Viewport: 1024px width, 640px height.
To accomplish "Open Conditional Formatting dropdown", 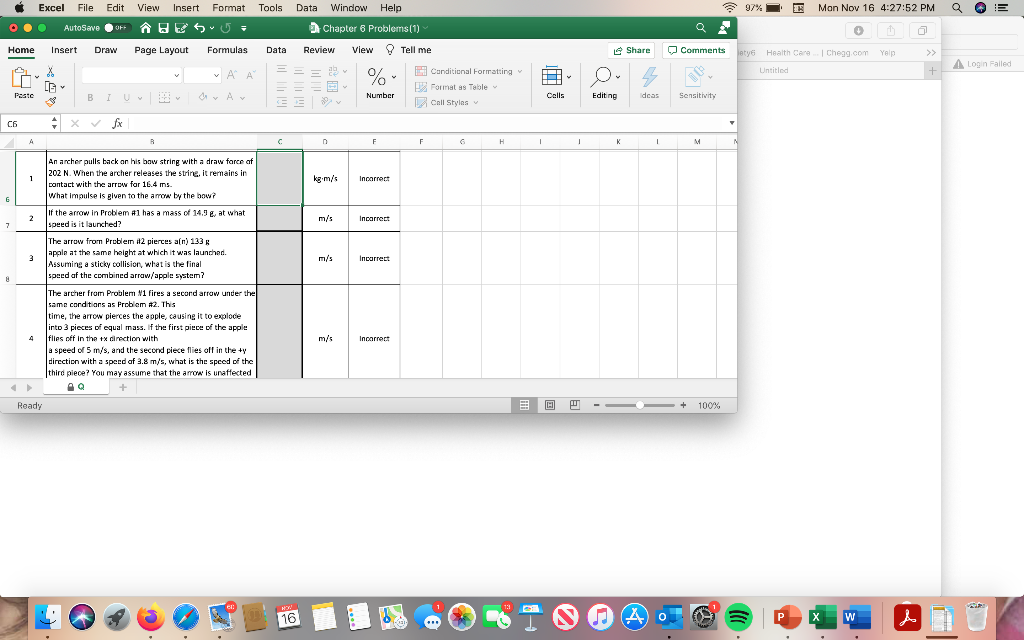I will tap(469, 71).
